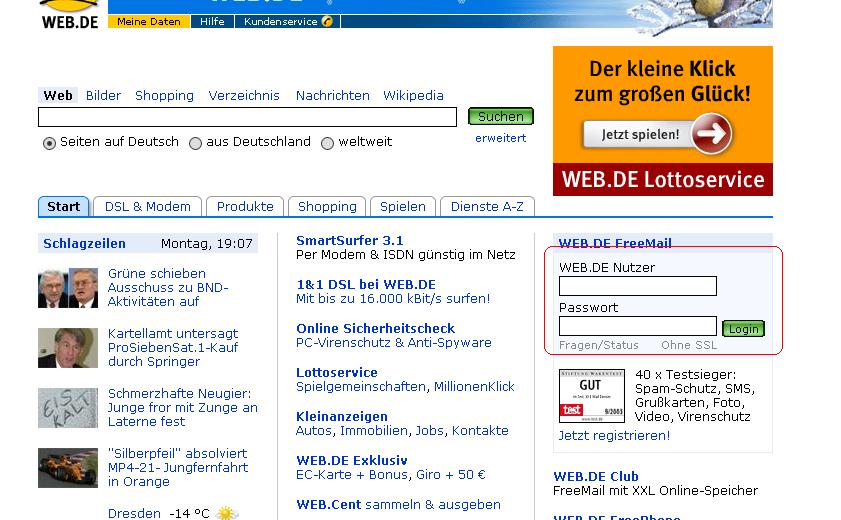Image resolution: width=841 pixels, height=520 pixels.
Task: Switch search to Nachrichten
Action: (333, 95)
